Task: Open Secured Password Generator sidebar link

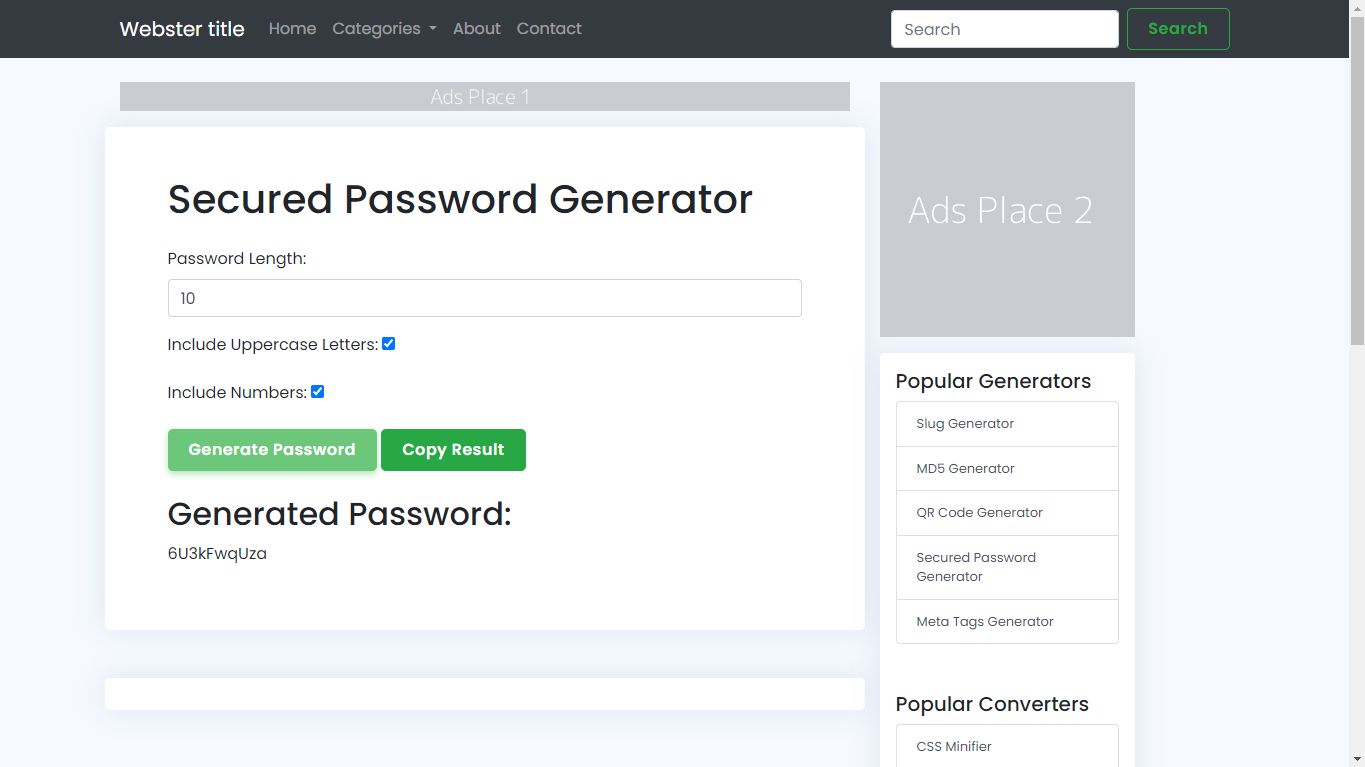Action: [1007, 567]
